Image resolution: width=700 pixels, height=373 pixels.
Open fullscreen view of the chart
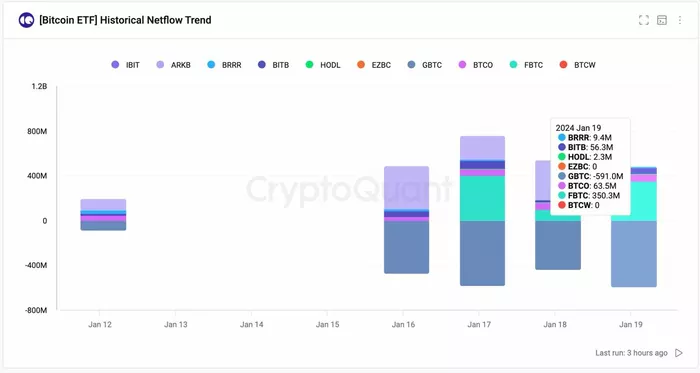click(x=643, y=20)
